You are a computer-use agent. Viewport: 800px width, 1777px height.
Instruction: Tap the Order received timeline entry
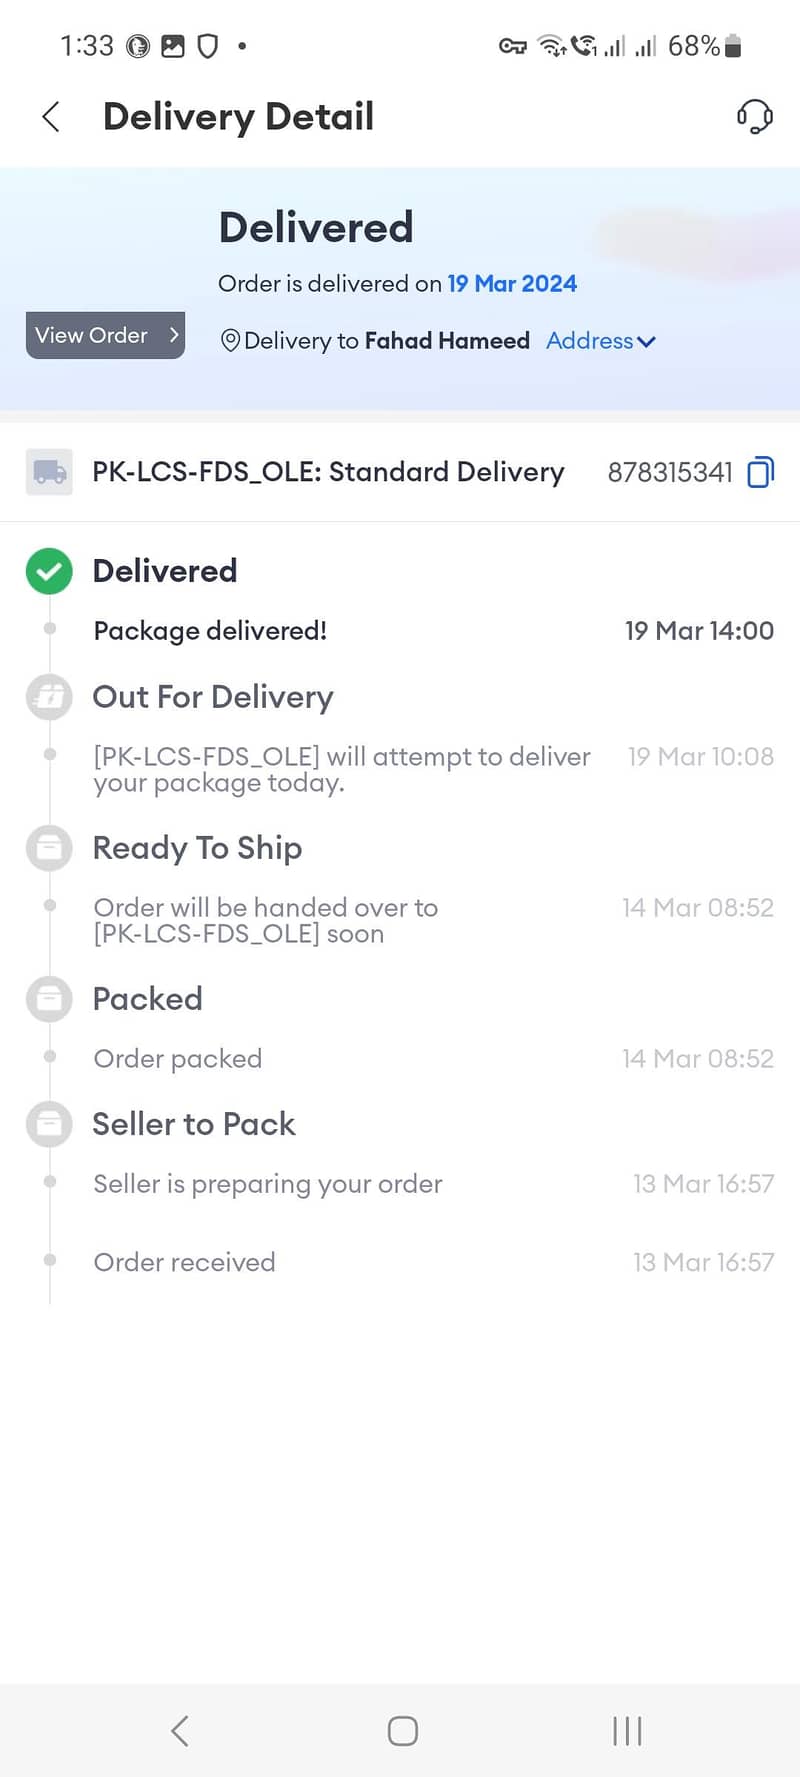pos(184,1262)
